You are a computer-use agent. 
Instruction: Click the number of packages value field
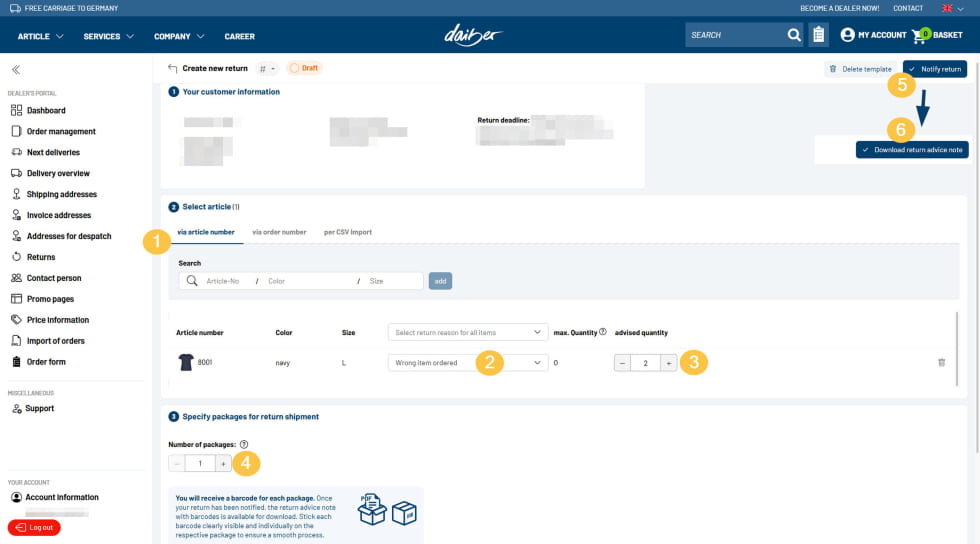tap(200, 463)
